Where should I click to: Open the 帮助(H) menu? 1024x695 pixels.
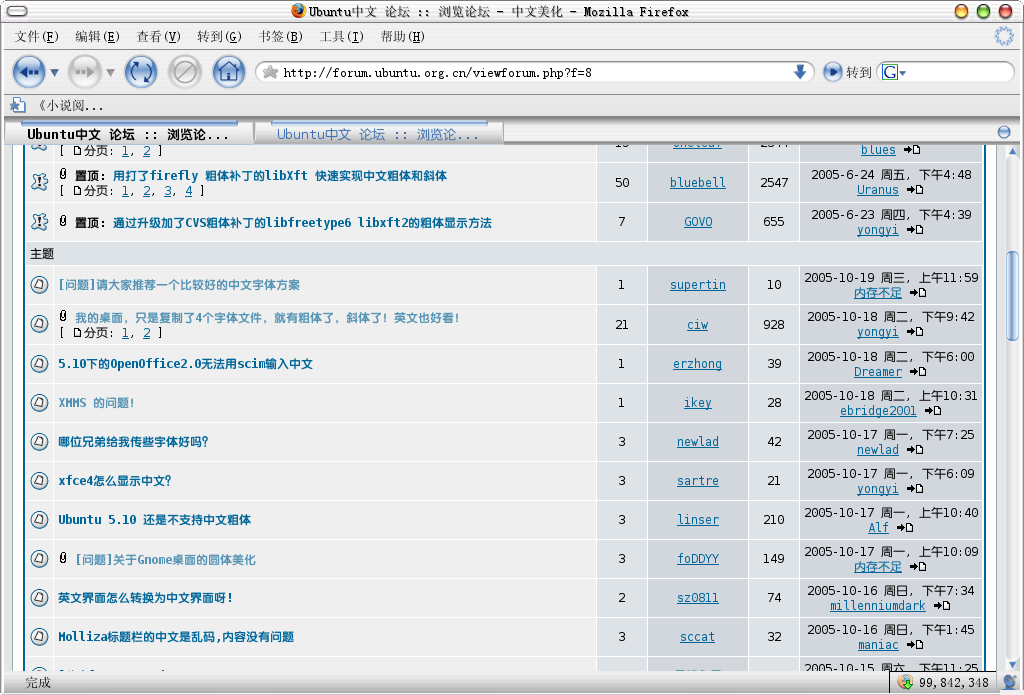(402, 37)
